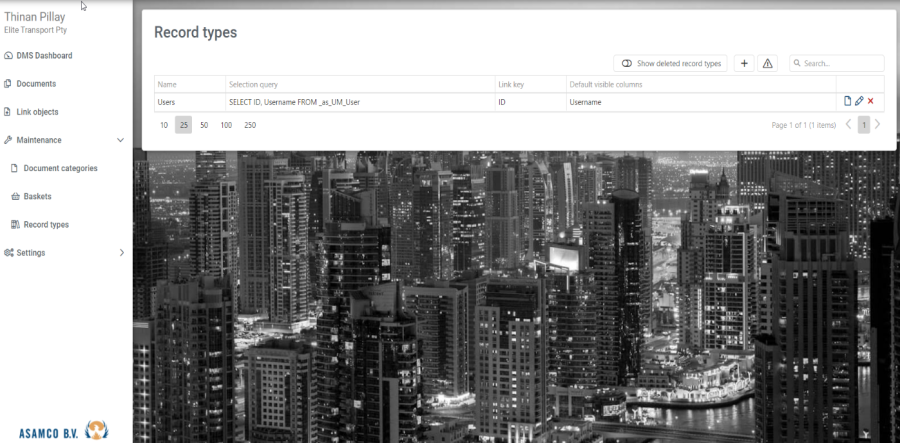
Task: Set page size to 250
Action: pyautogui.click(x=250, y=125)
